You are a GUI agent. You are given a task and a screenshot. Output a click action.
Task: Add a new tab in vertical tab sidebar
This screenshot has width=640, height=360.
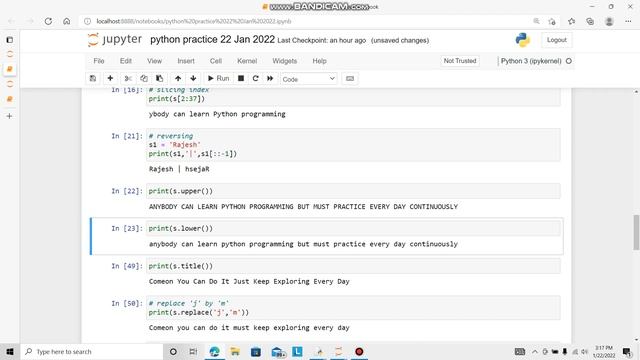pyautogui.click(x=9, y=116)
